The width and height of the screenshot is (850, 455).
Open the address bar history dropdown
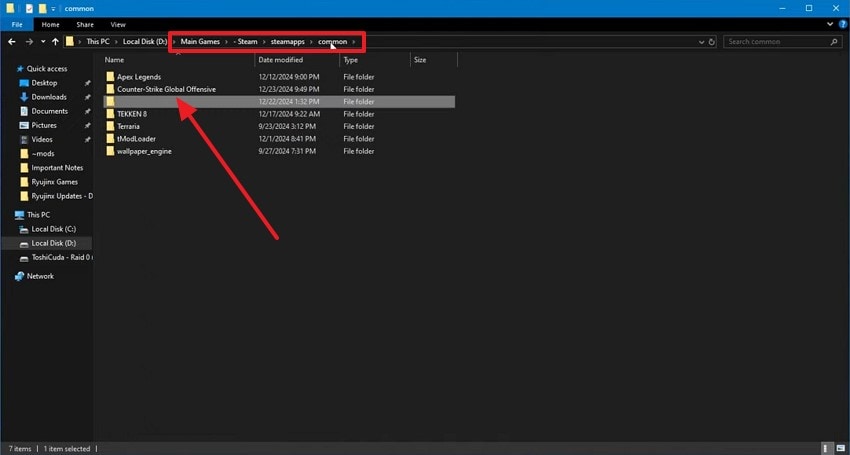[x=701, y=42]
